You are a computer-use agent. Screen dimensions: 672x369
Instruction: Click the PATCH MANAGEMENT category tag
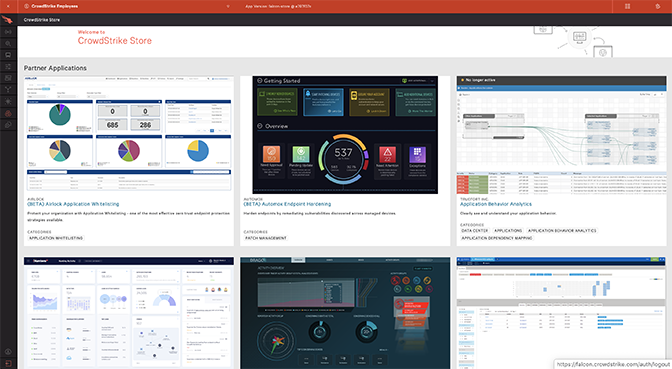(266, 238)
